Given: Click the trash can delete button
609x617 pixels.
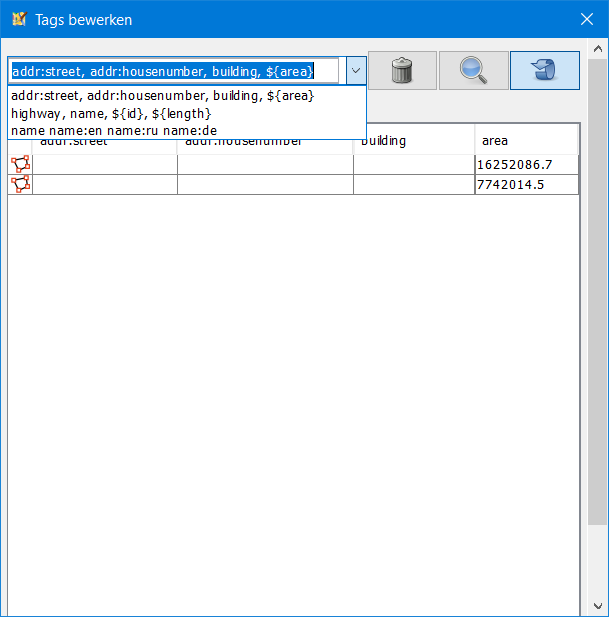Looking at the screenshot, I should [402, 70].
